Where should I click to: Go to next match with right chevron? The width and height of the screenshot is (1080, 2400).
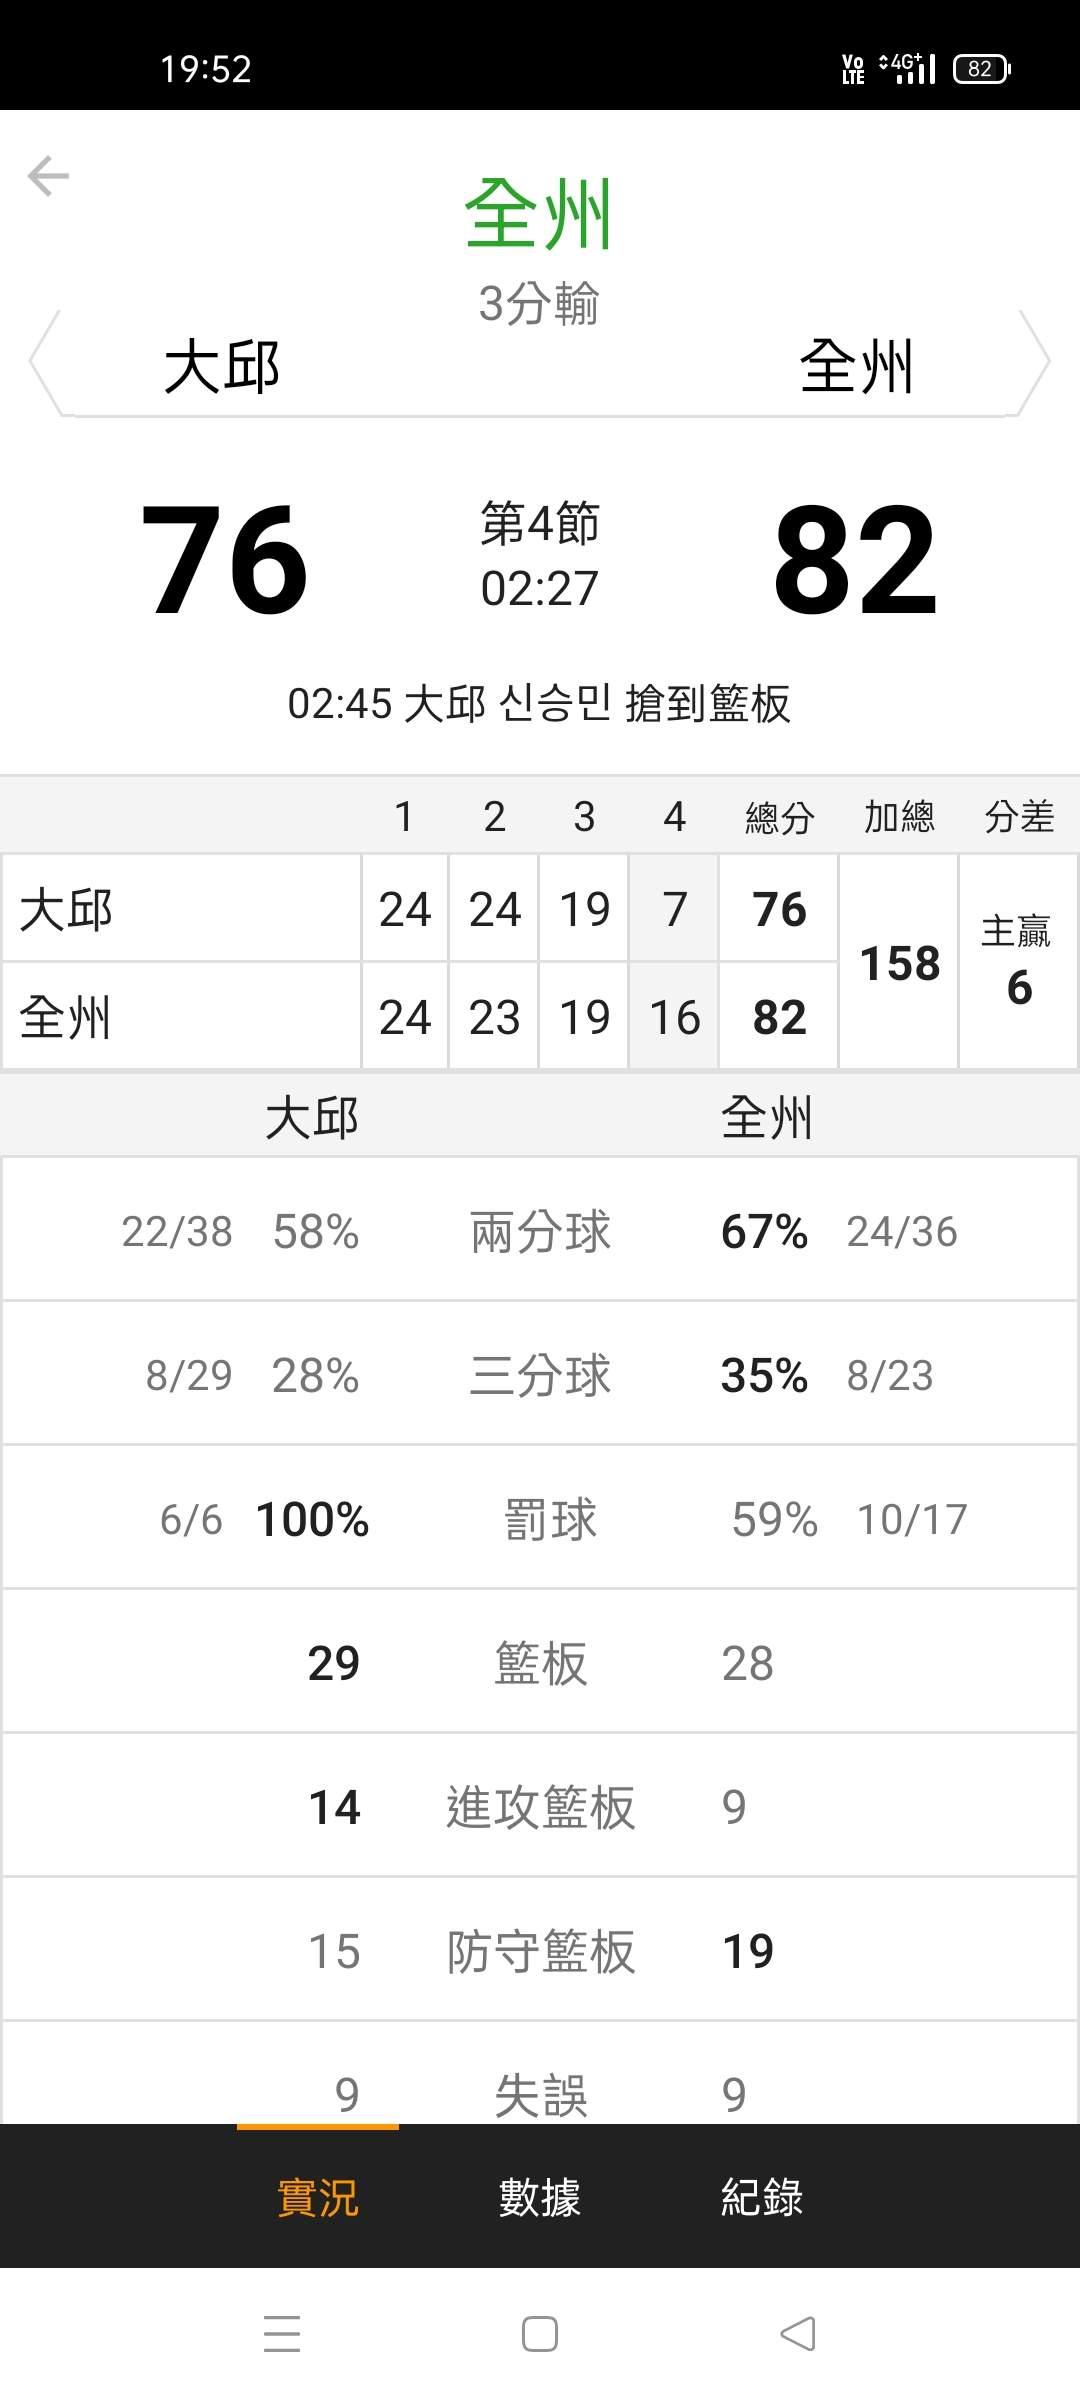(1035, 362)
